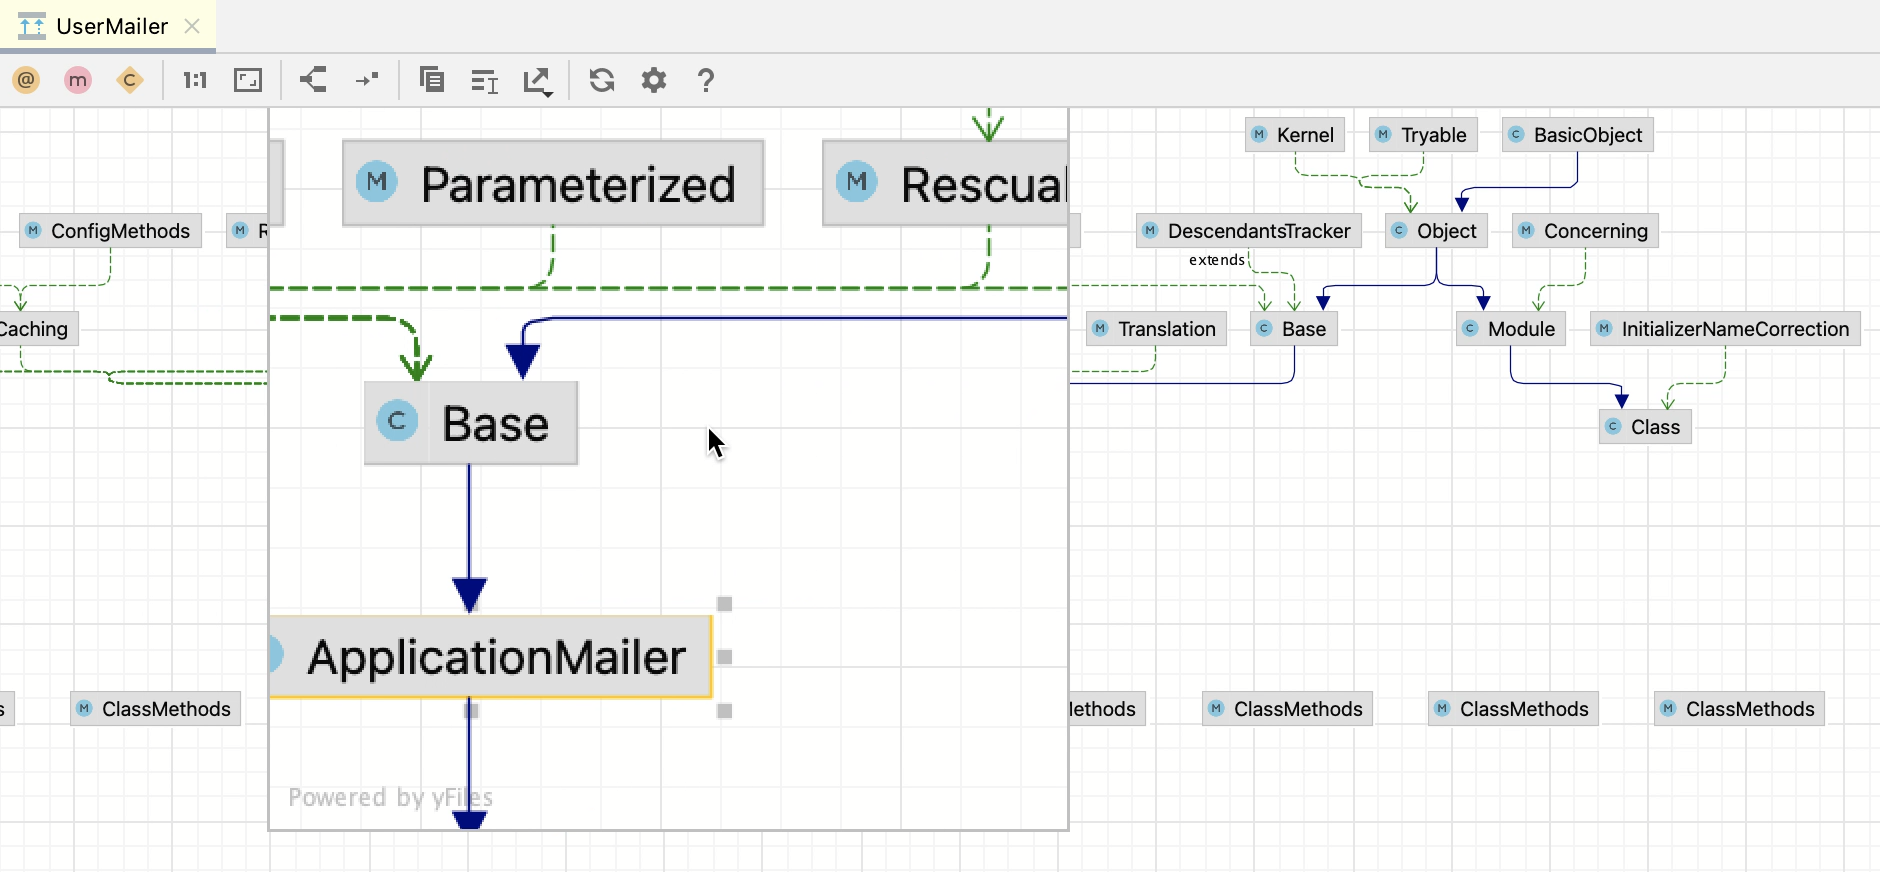Toggle the fields (@) visibility filter

point(27,80)
